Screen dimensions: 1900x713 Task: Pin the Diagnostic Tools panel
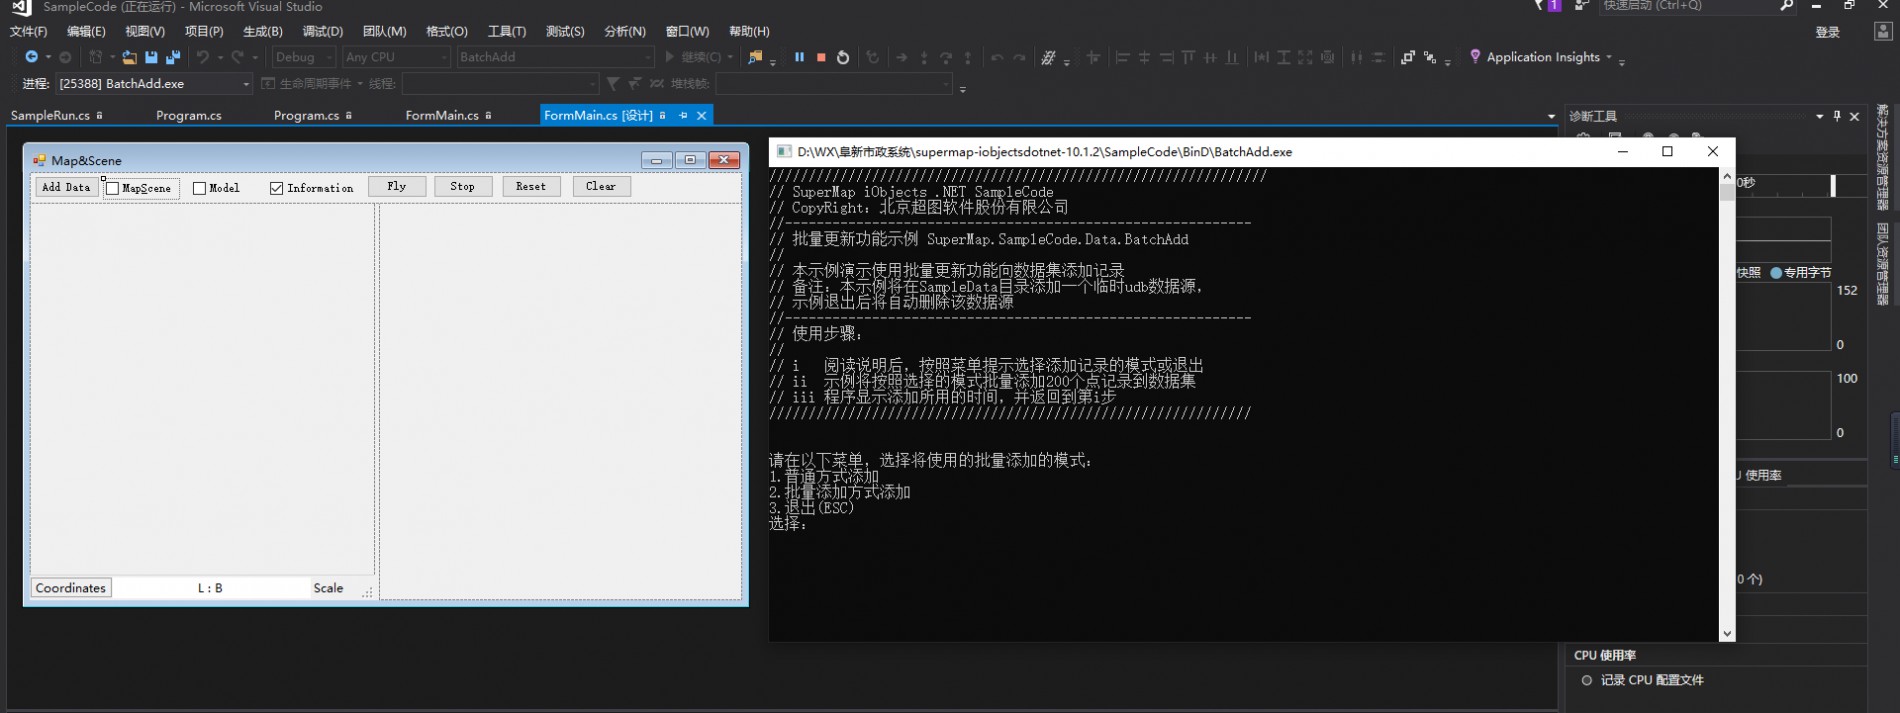(1837, 116)
